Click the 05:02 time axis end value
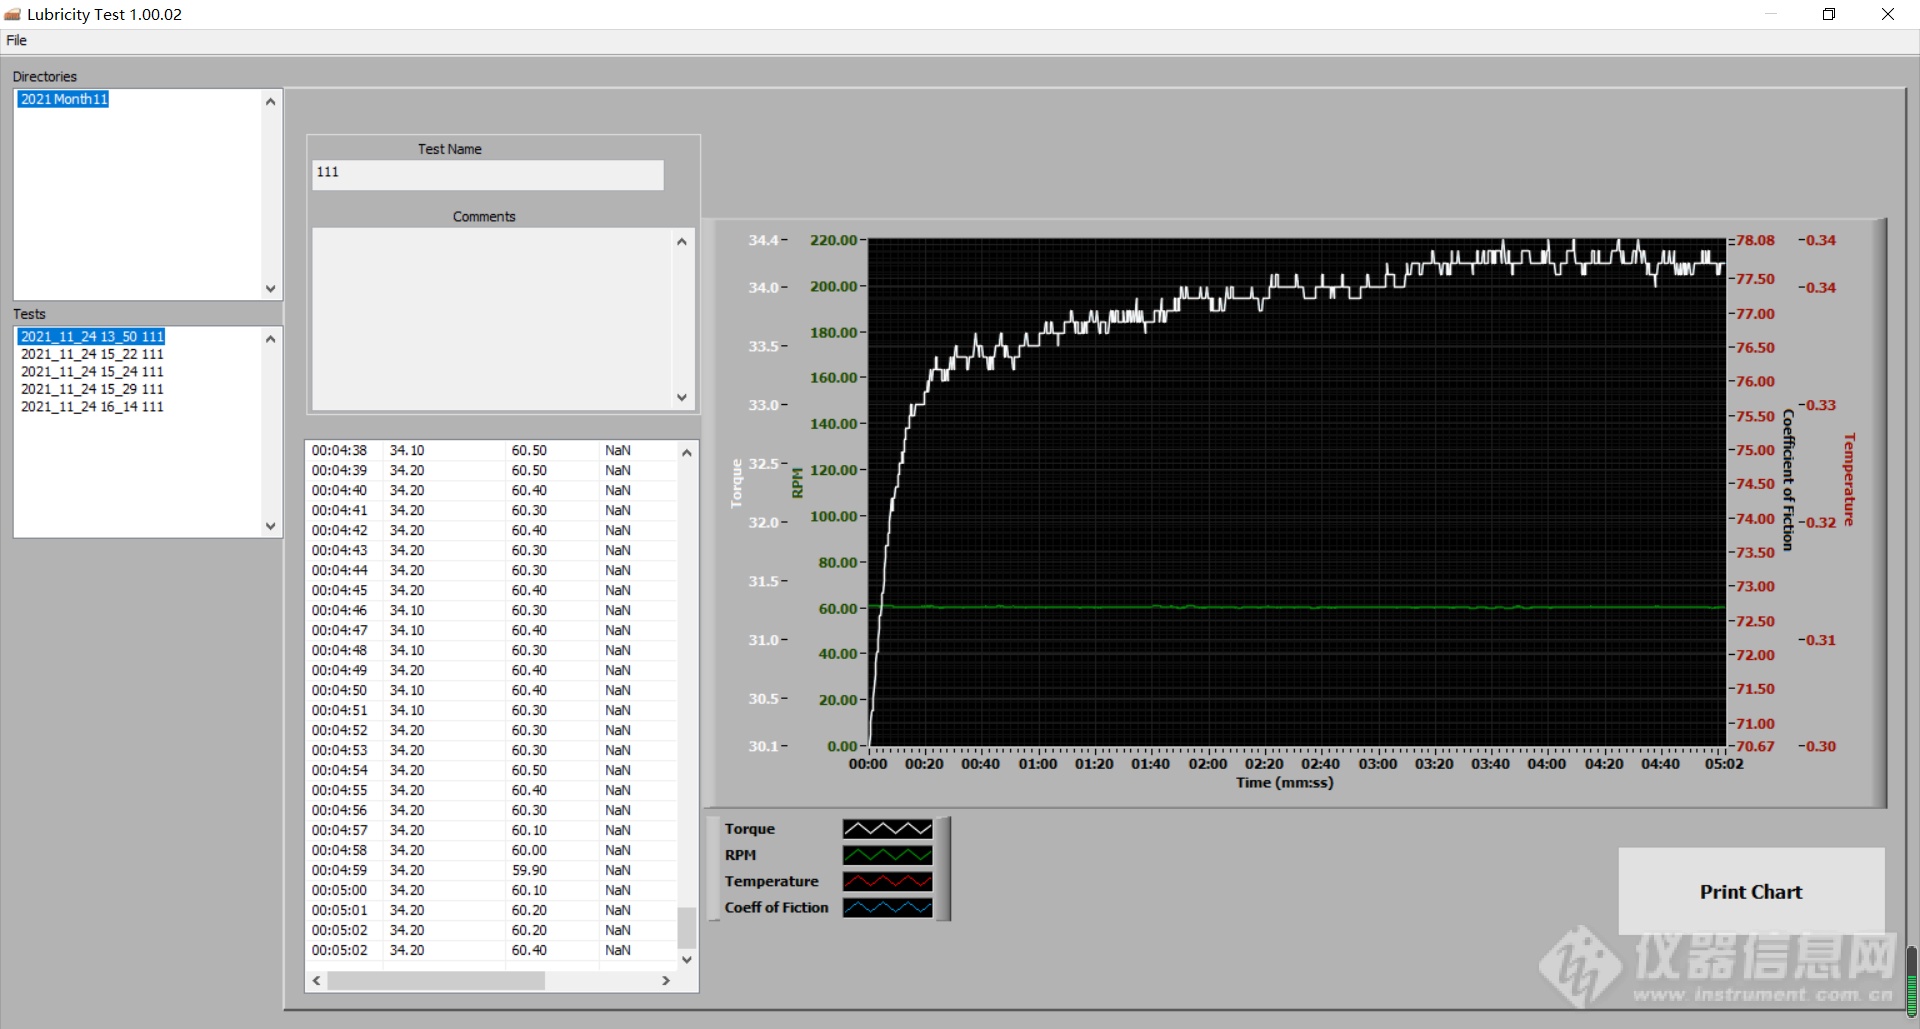The height and width of the screenshot is (1029, 1920). point(1724,764)
